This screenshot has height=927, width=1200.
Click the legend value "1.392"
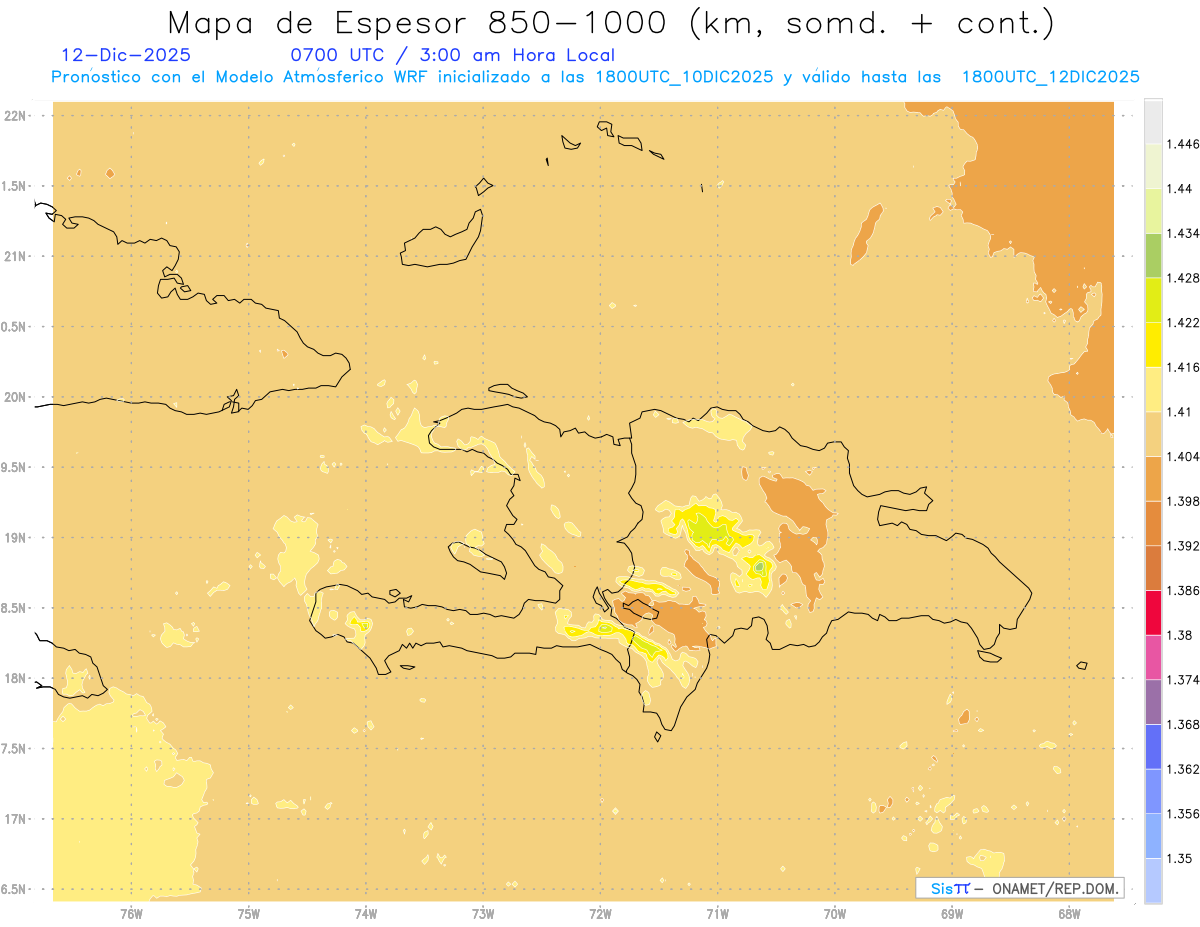(1183, 546)
